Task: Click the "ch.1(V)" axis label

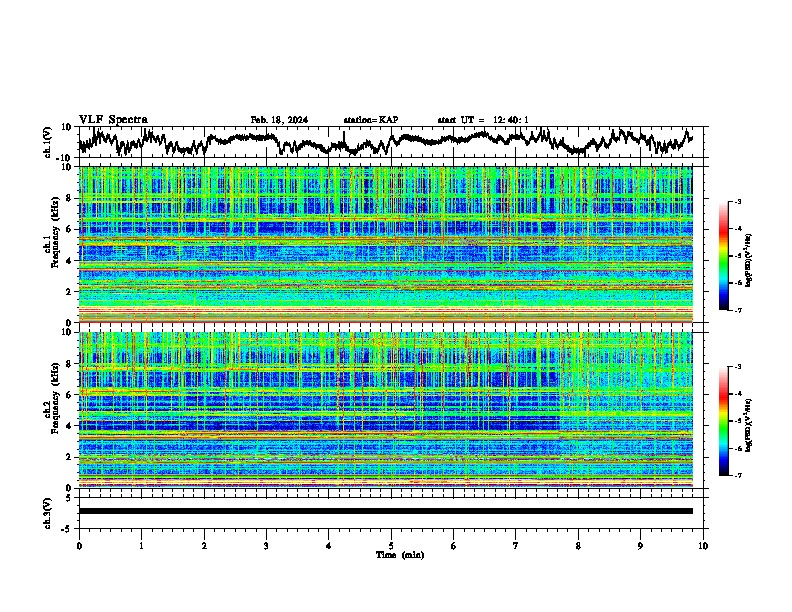Action: 48,142
